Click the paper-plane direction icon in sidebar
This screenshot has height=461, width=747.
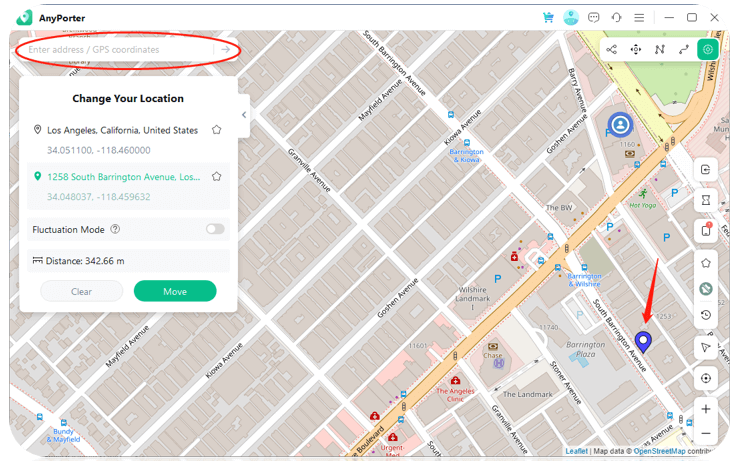pos(706,348)
